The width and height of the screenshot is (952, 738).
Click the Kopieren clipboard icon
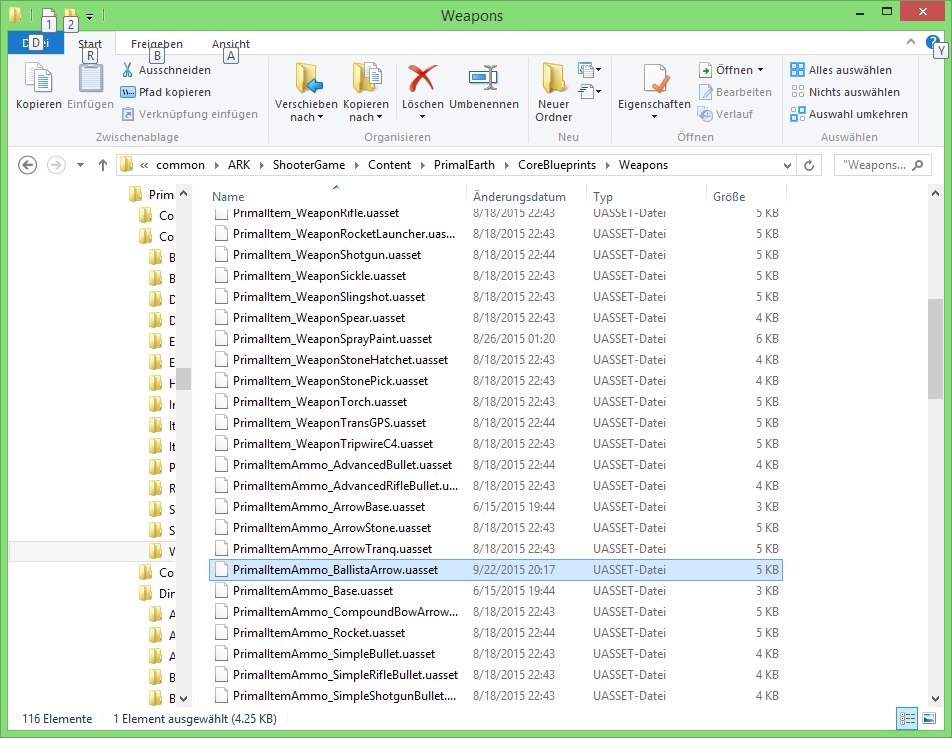coord(38,79)
